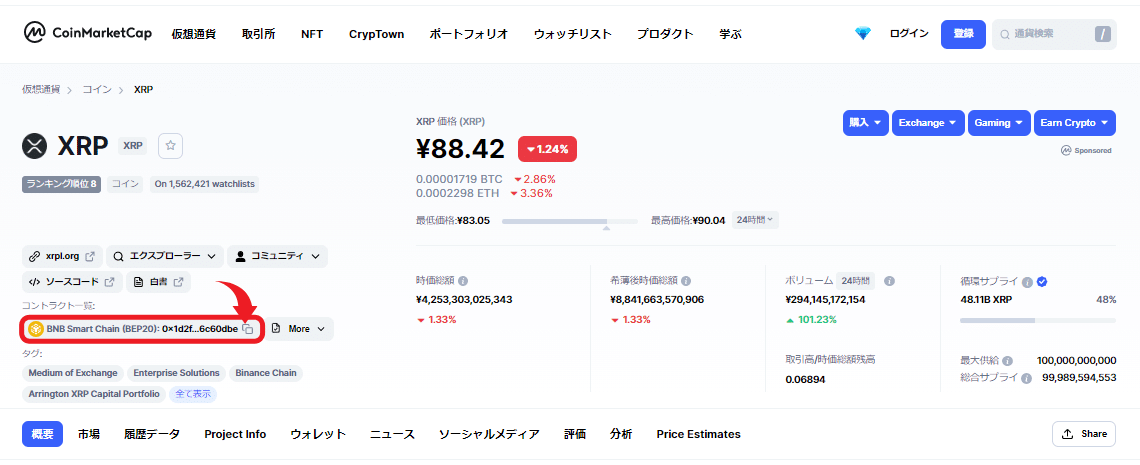Click the Enterprise Solutions tag
This screenshot has height=465, width=1140.
coord(176,373)
